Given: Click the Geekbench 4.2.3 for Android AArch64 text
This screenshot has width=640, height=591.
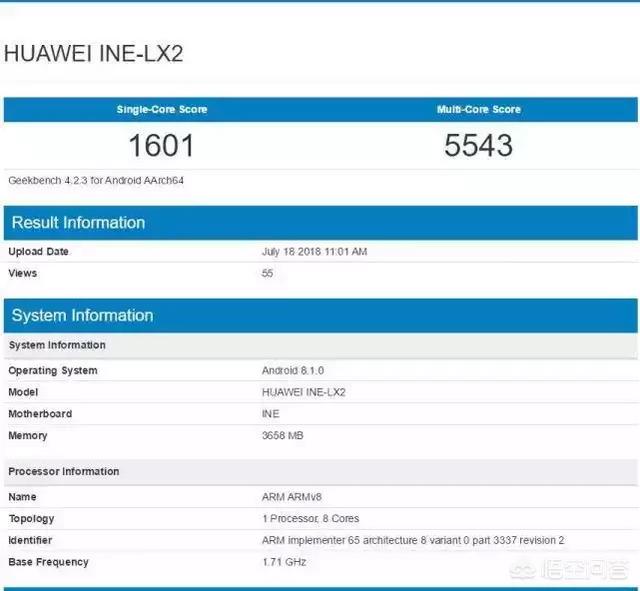Looking at the screenshot, I should pos(96,180).
